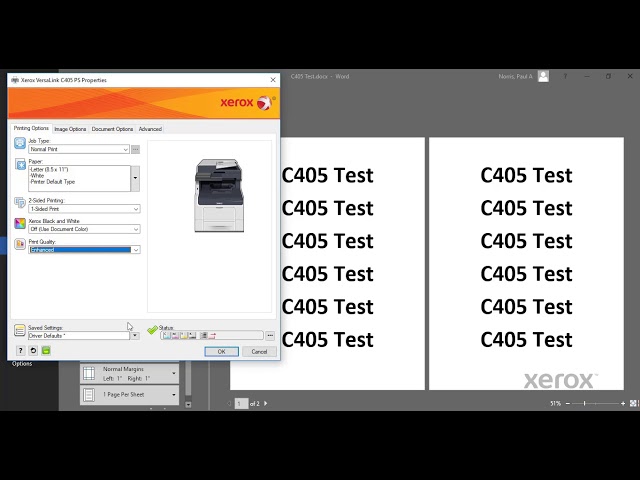Click the green Earth Smart settings button
Screen dimensions: 640x480
(46, 351)
